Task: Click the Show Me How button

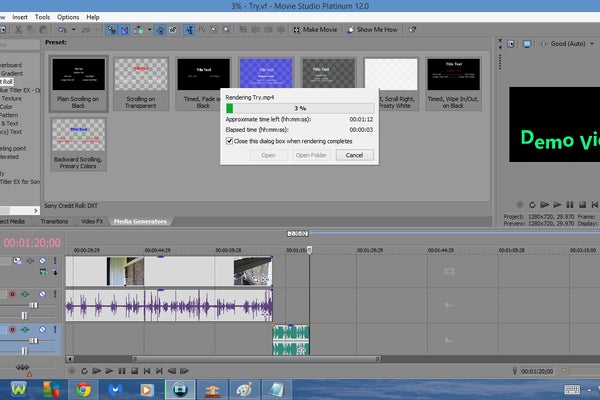Action: [x=372, y=29]
